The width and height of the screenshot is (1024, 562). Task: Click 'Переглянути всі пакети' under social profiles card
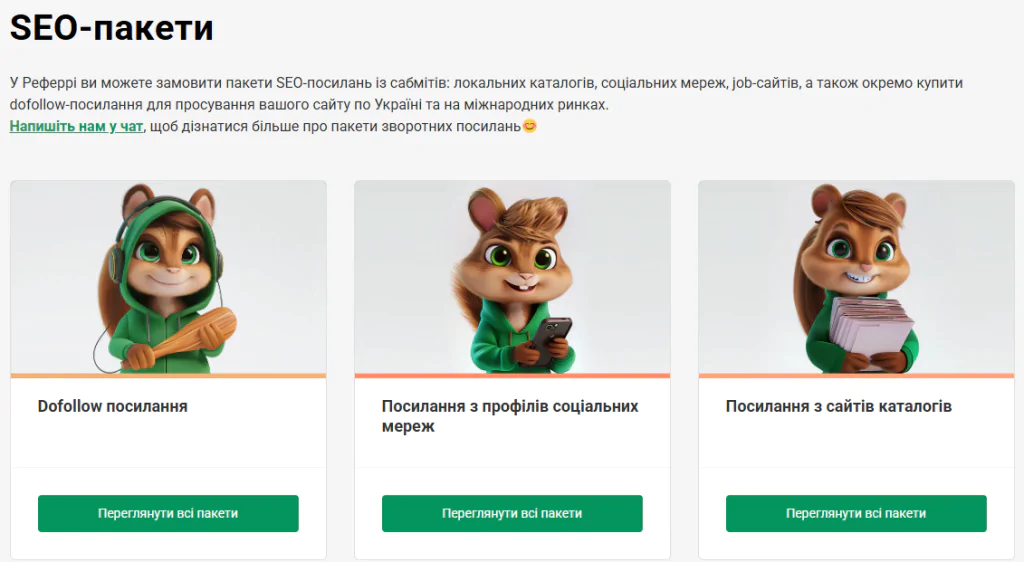tap(512, 514)
